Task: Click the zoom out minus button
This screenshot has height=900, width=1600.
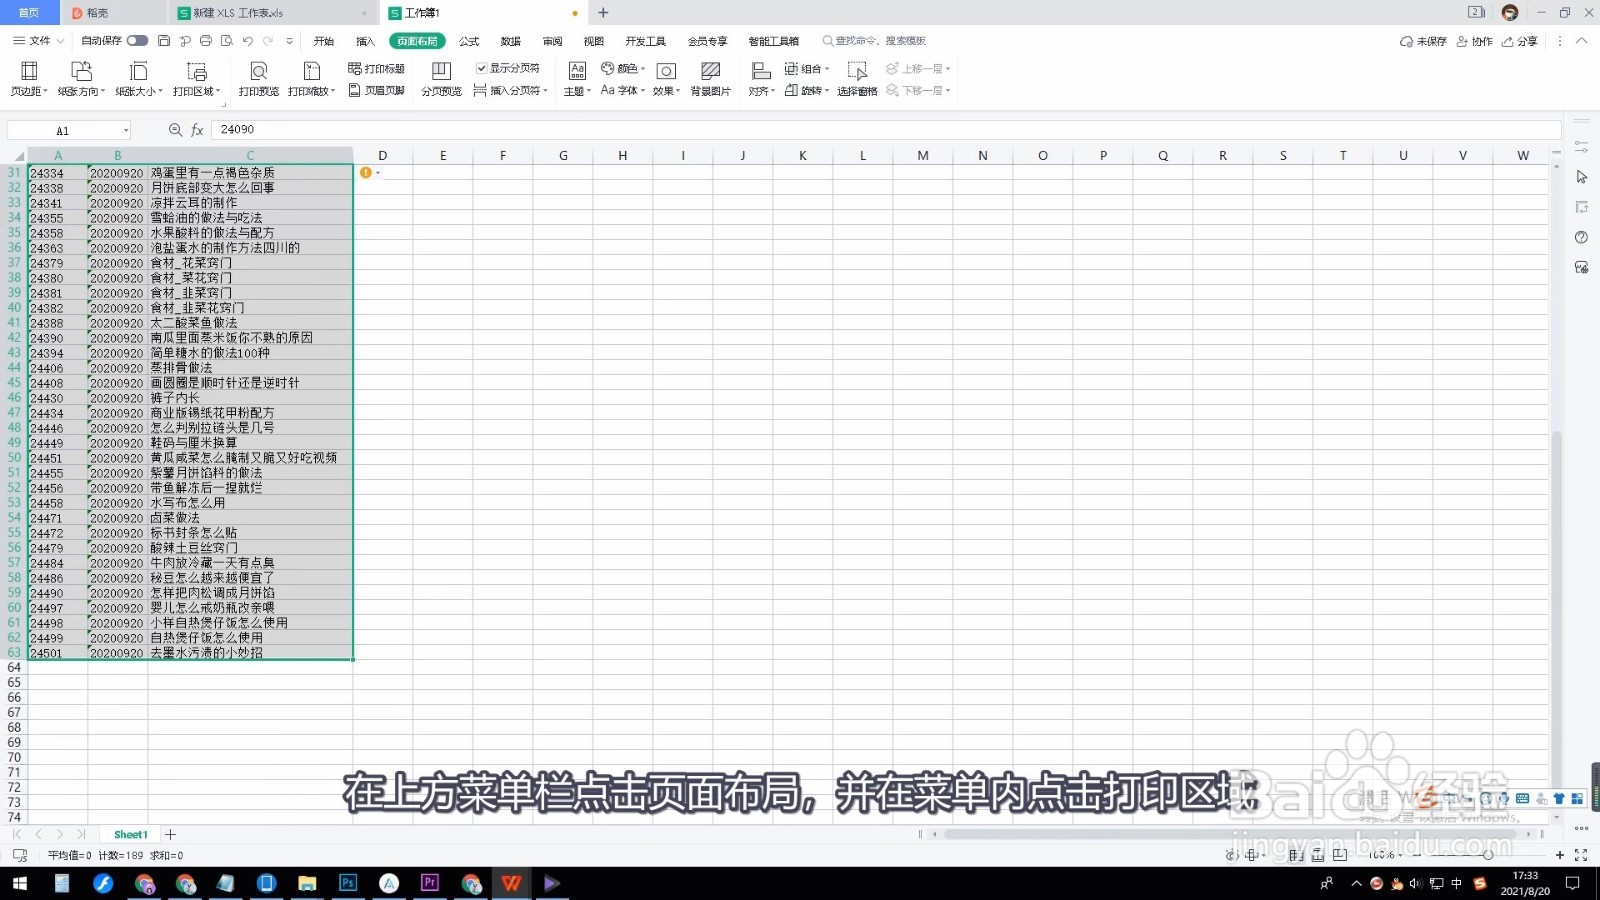Action: (x=1417, y=855)
